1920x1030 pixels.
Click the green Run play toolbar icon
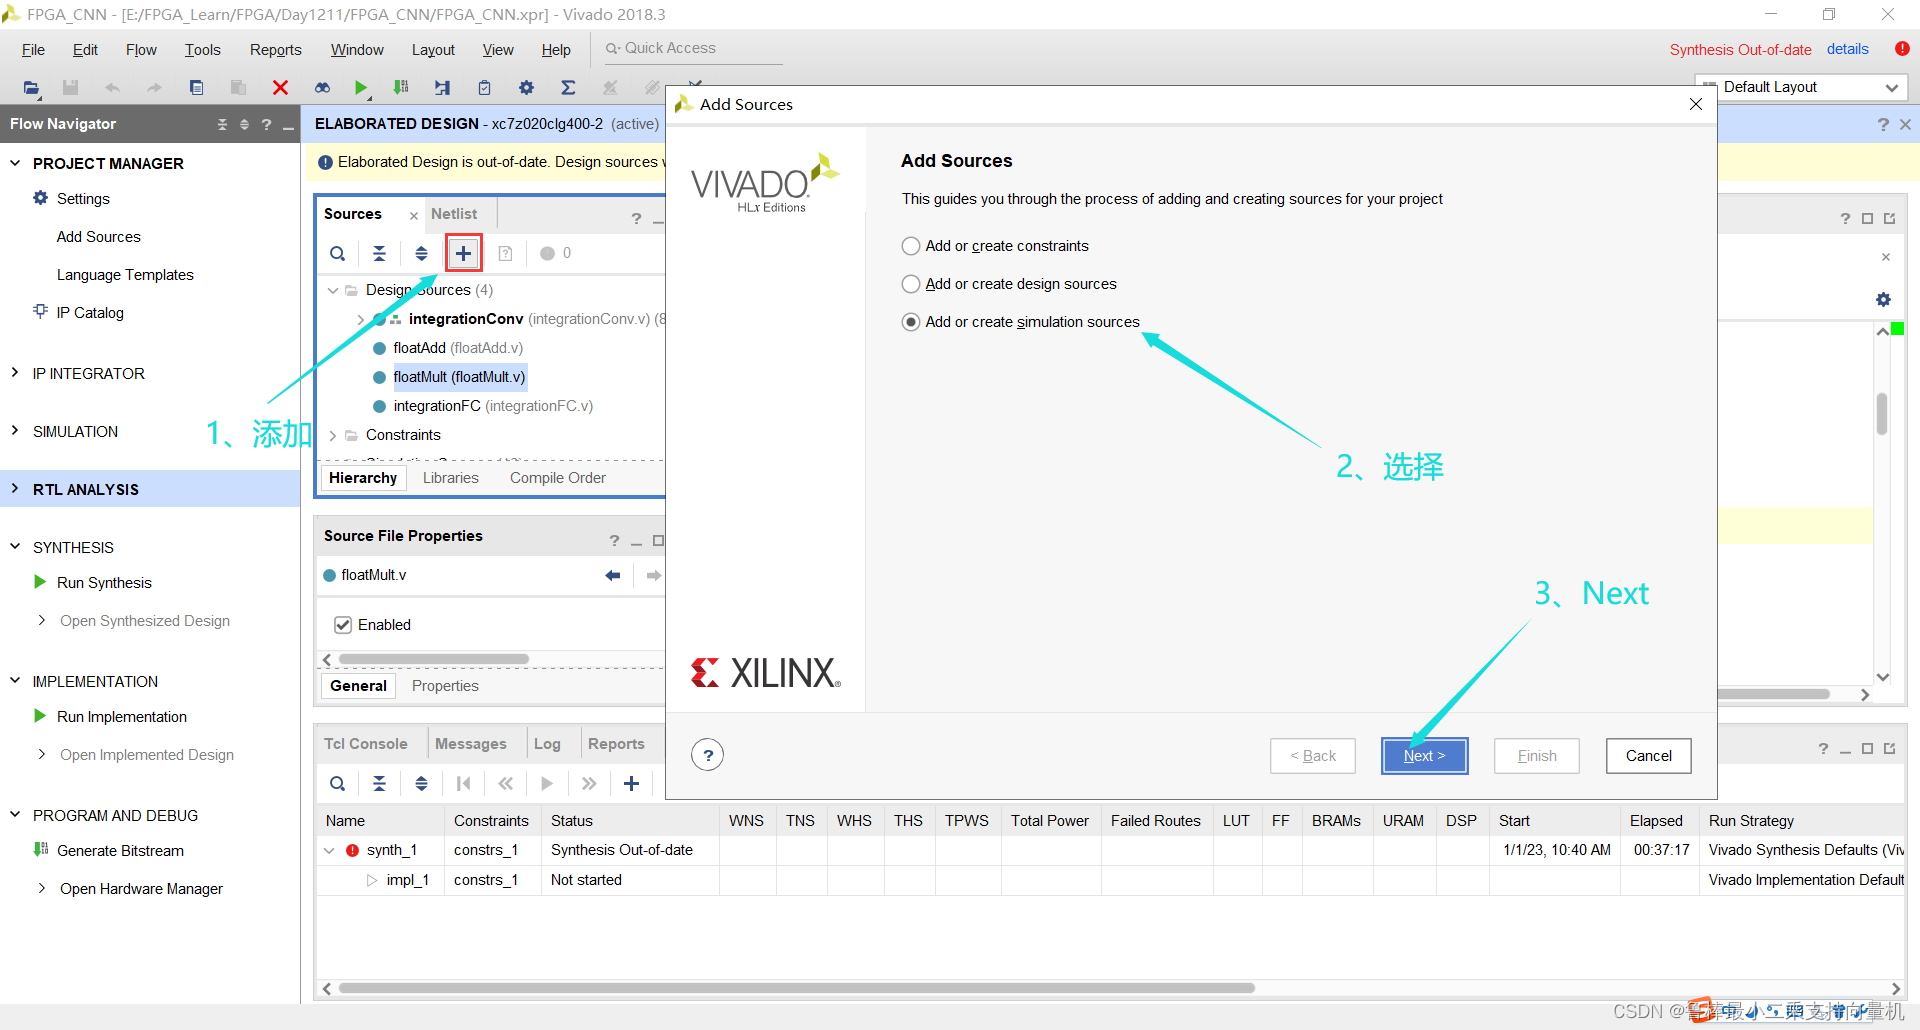coord(361,88)
